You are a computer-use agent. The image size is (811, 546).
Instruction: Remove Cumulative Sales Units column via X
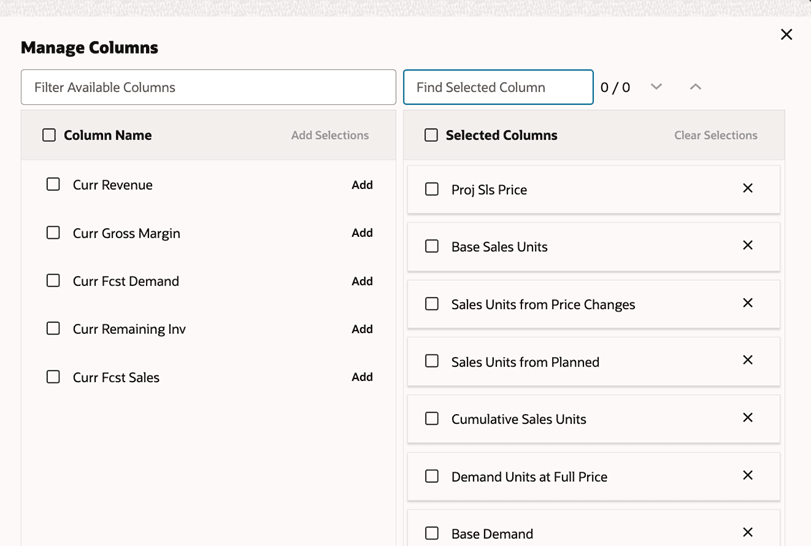(x=747, y=418)
